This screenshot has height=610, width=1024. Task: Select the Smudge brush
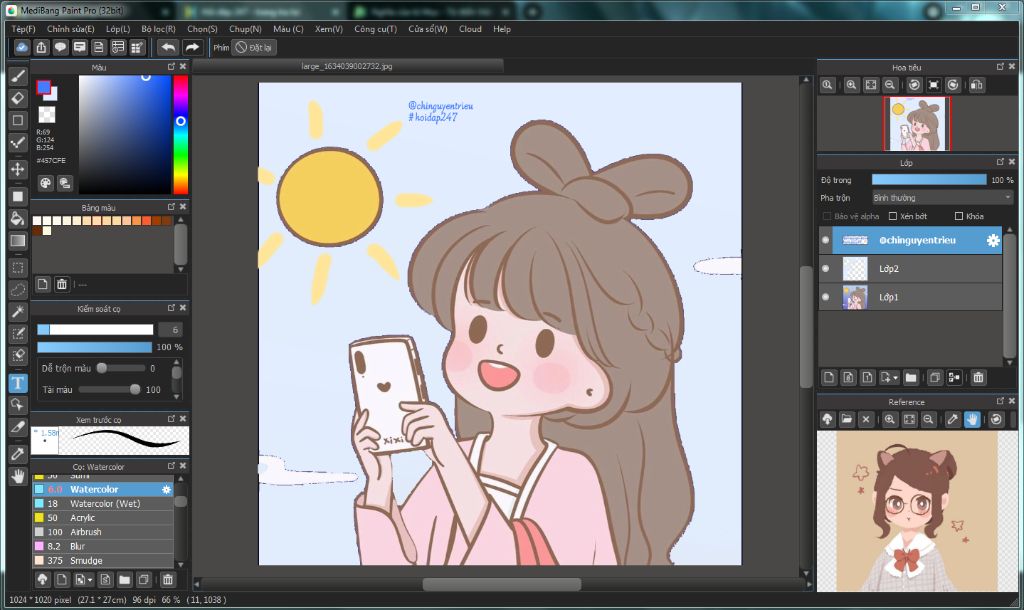[103, 560]
